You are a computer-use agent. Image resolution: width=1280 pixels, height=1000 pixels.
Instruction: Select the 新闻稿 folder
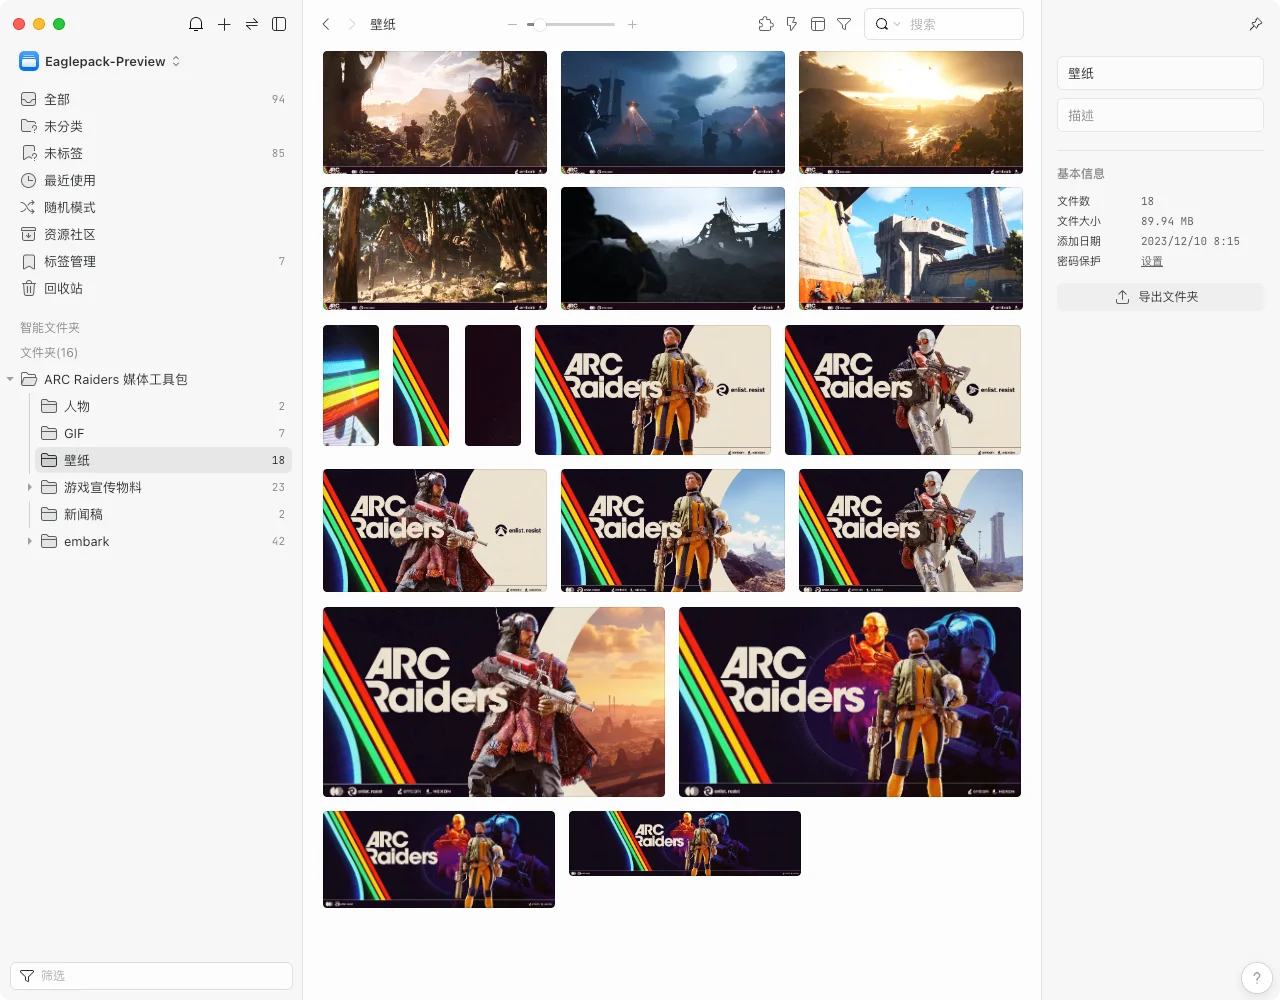pos(162,514)
